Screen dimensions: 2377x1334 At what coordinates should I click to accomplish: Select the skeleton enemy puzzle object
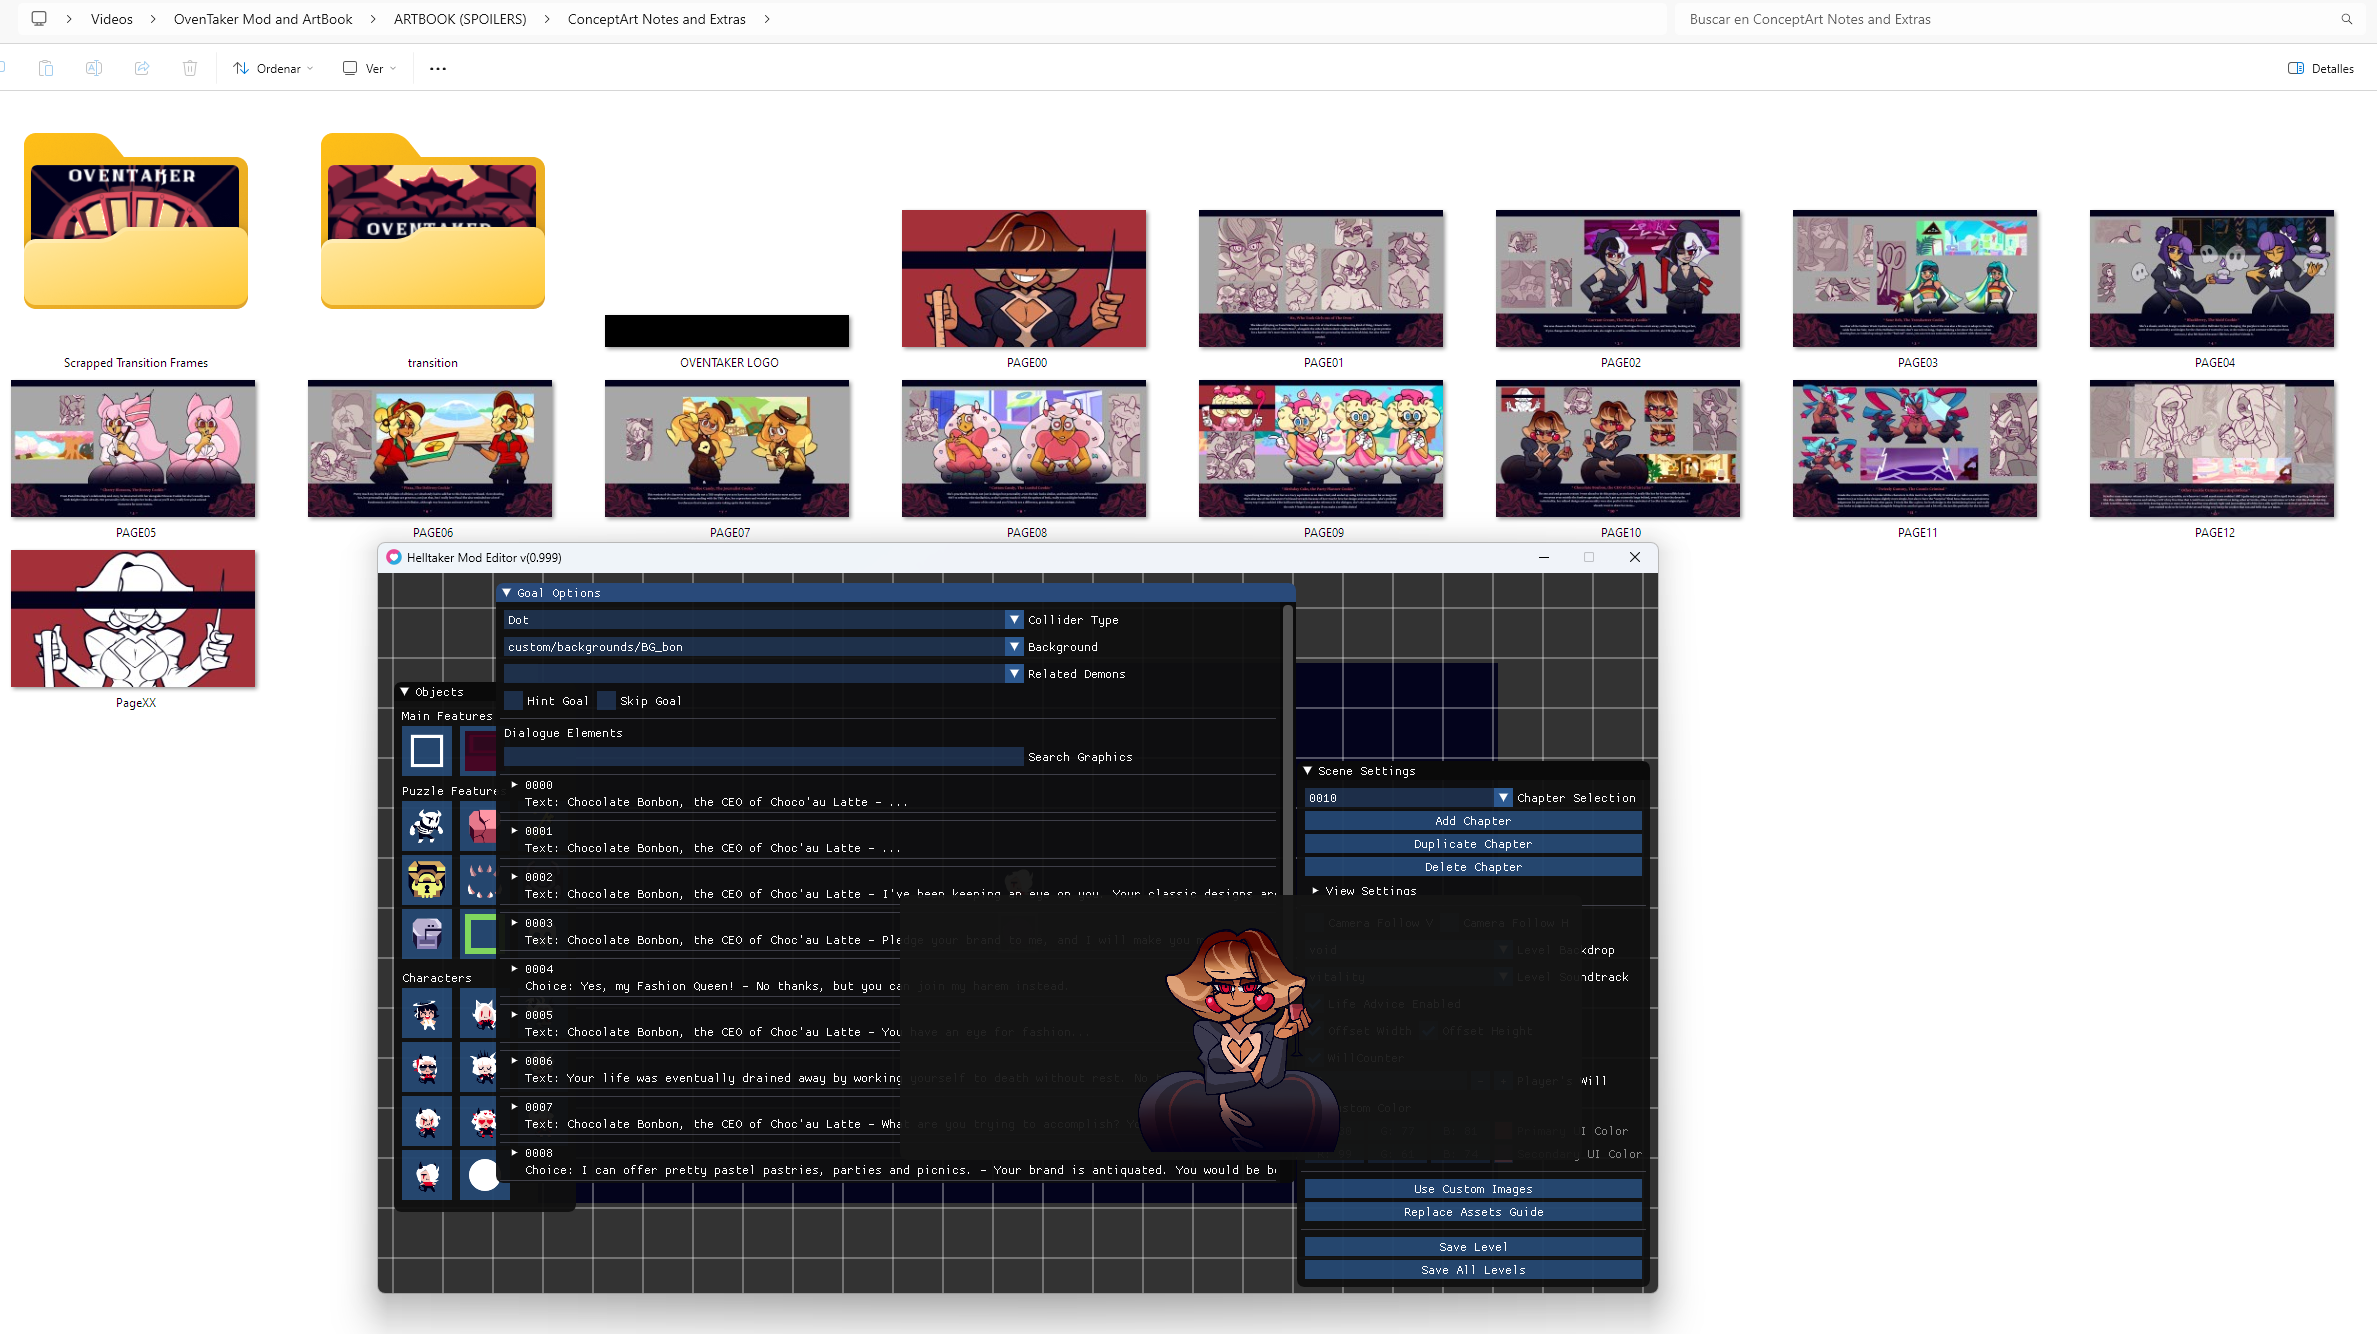coord(427,826)
